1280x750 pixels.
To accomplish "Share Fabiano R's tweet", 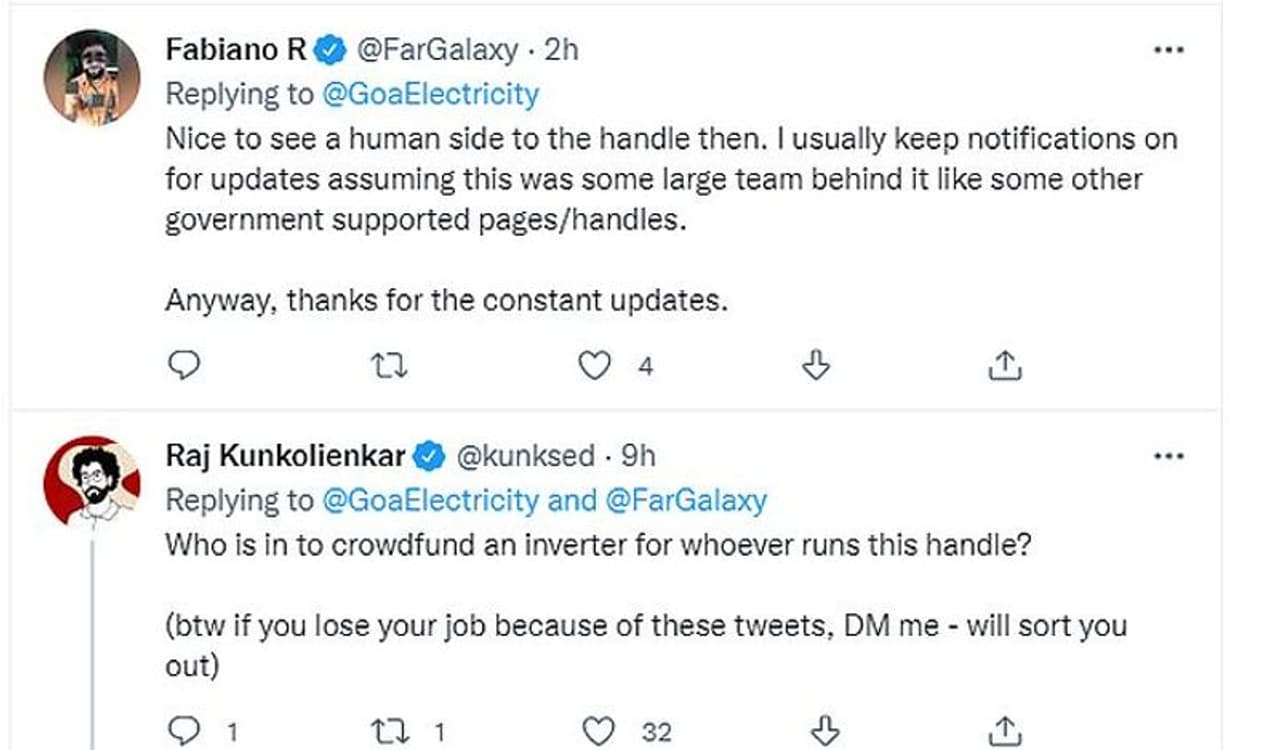I will coord(1004,367).
